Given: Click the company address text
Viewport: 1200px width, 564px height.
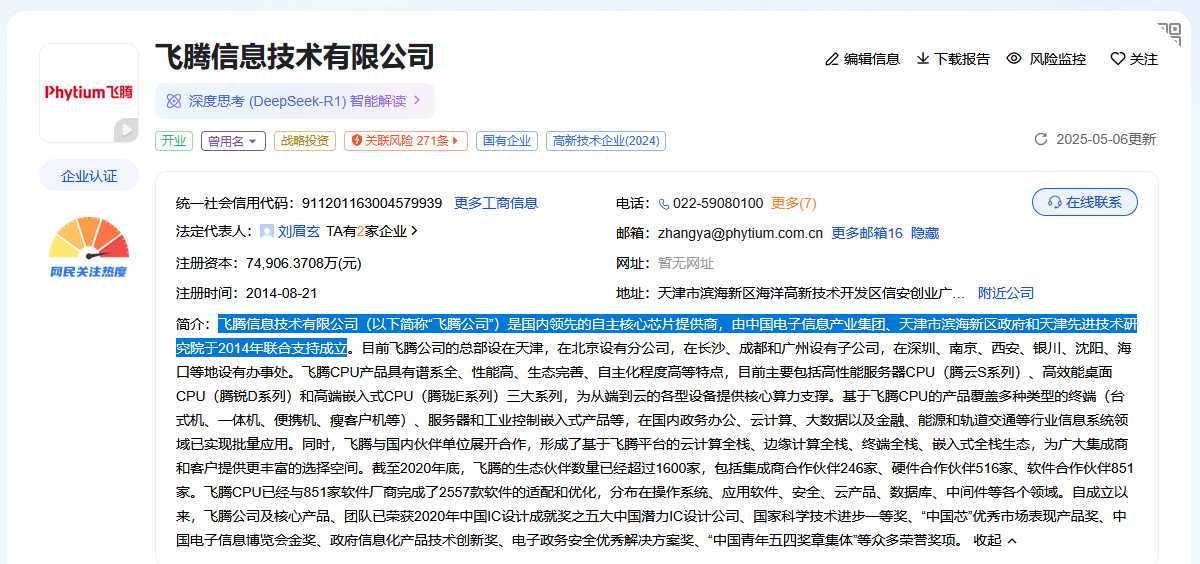Looking at the screenshot, I should point(812,293).
